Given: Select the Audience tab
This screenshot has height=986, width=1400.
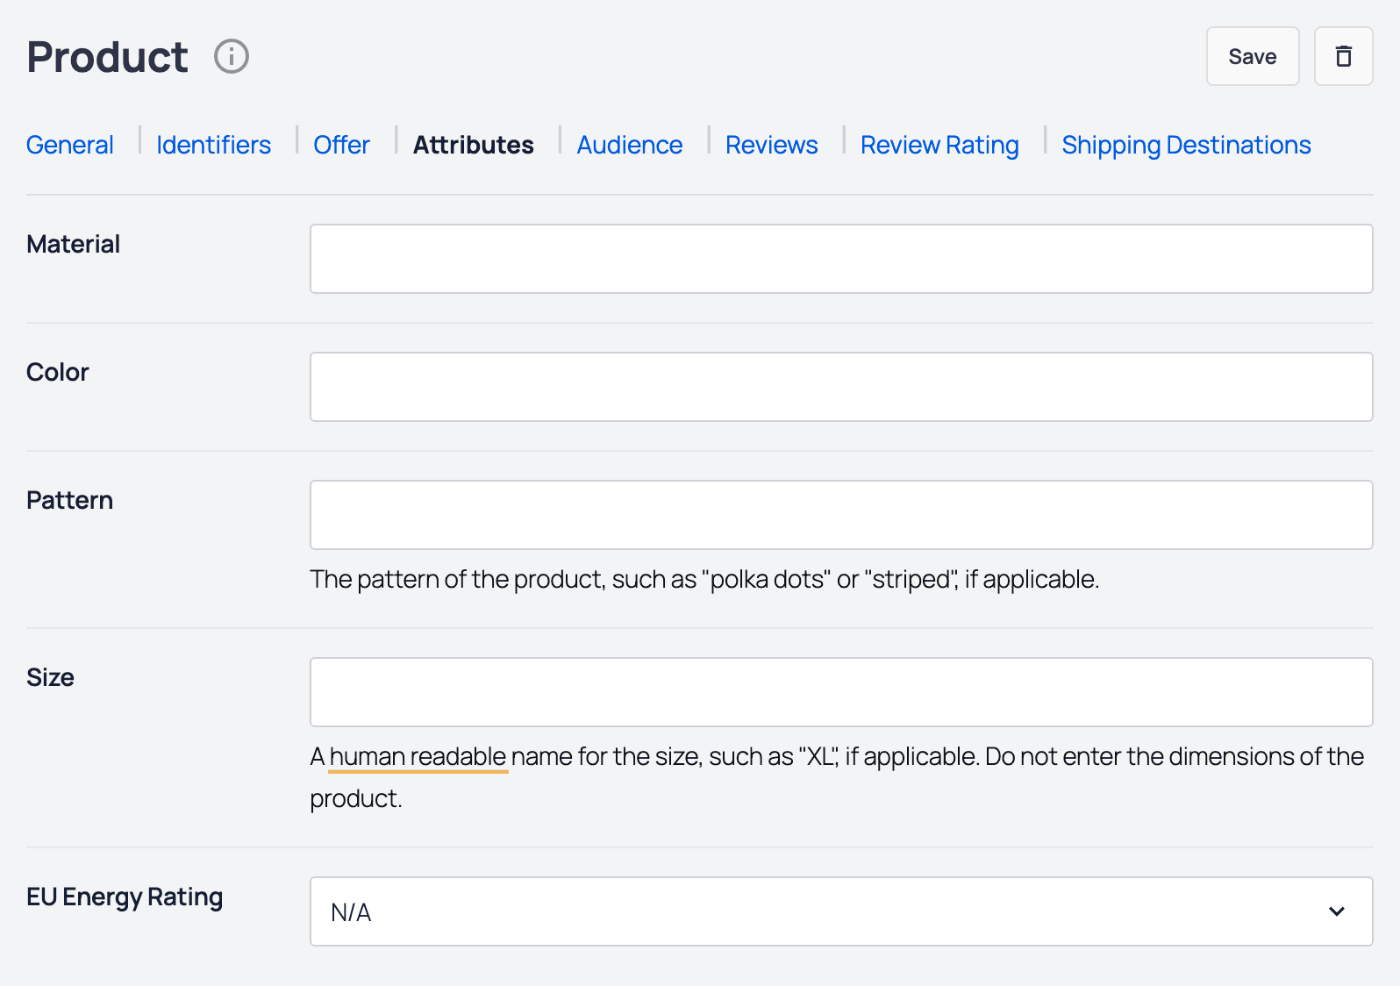Looking at the screenshot, I should (629, 144).
